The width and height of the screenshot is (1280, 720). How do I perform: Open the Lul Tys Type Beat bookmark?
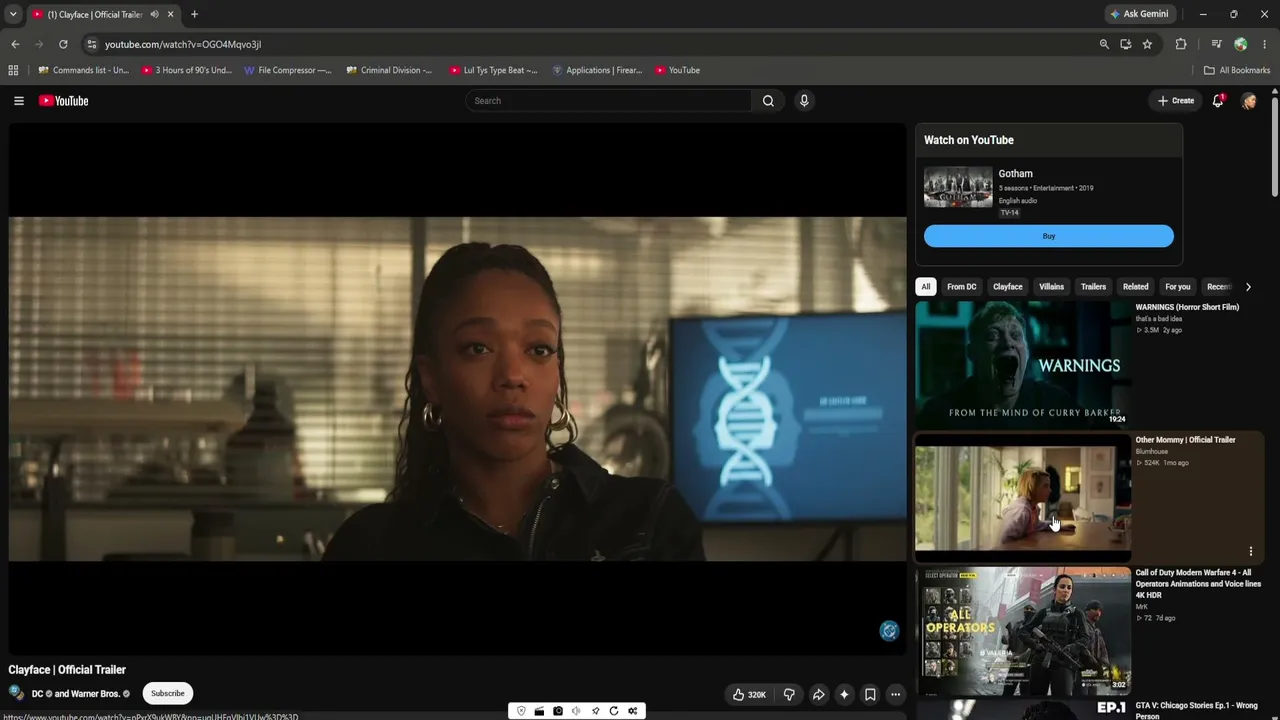click(494, 70)
